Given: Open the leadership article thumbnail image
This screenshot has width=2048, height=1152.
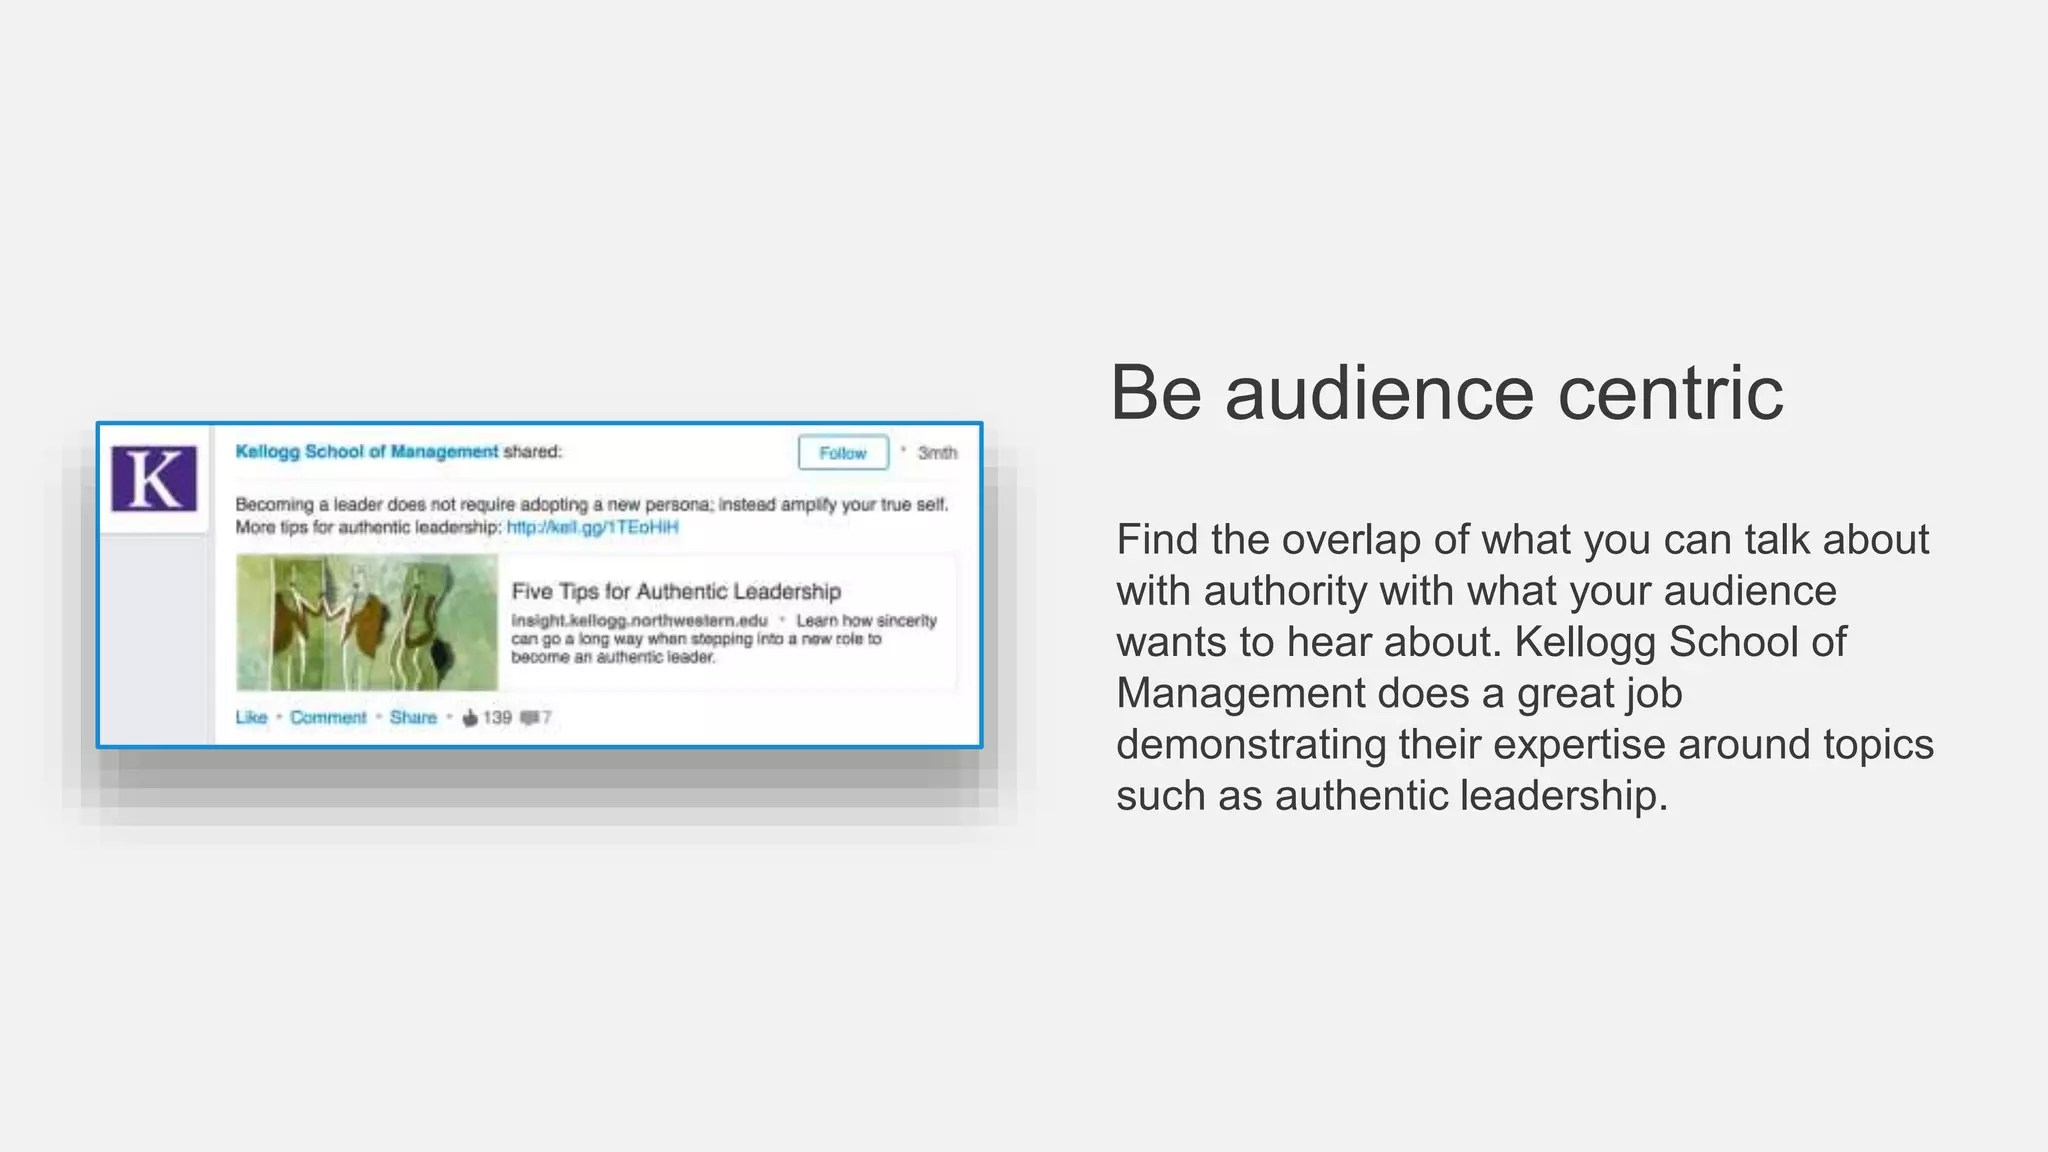Looking at the screenshot, I should (366, 623).
